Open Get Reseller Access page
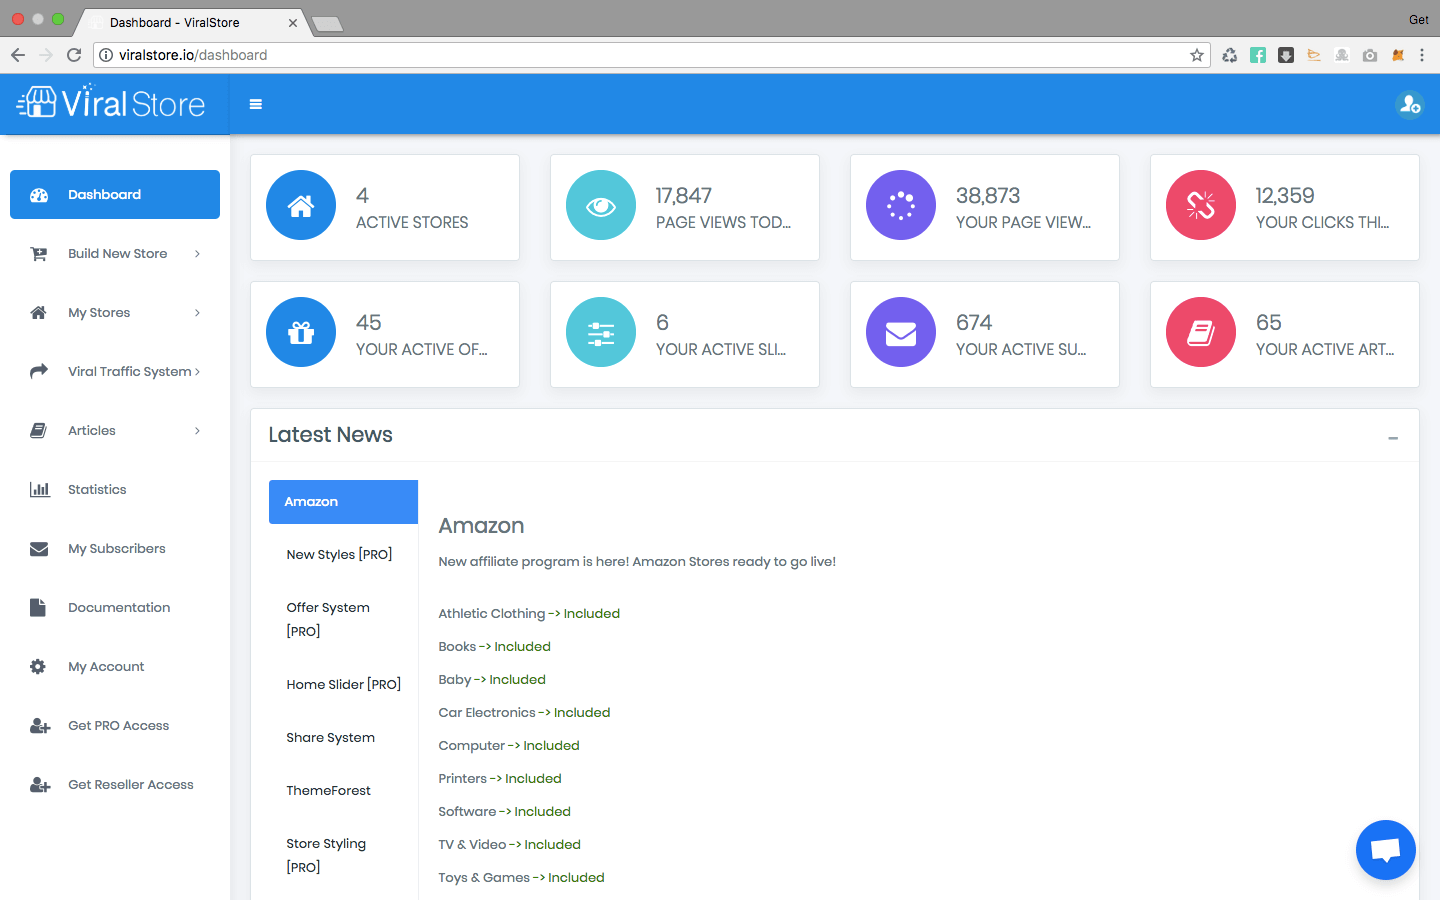The width and height of the screenshot is (1440, 900). point(115,785)
